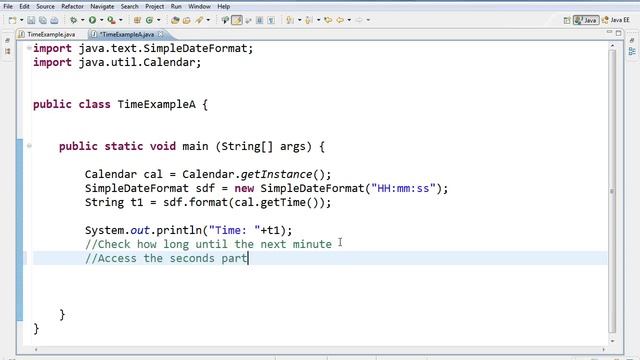Click the Forward navigation arrow icon

pos(359,20)
